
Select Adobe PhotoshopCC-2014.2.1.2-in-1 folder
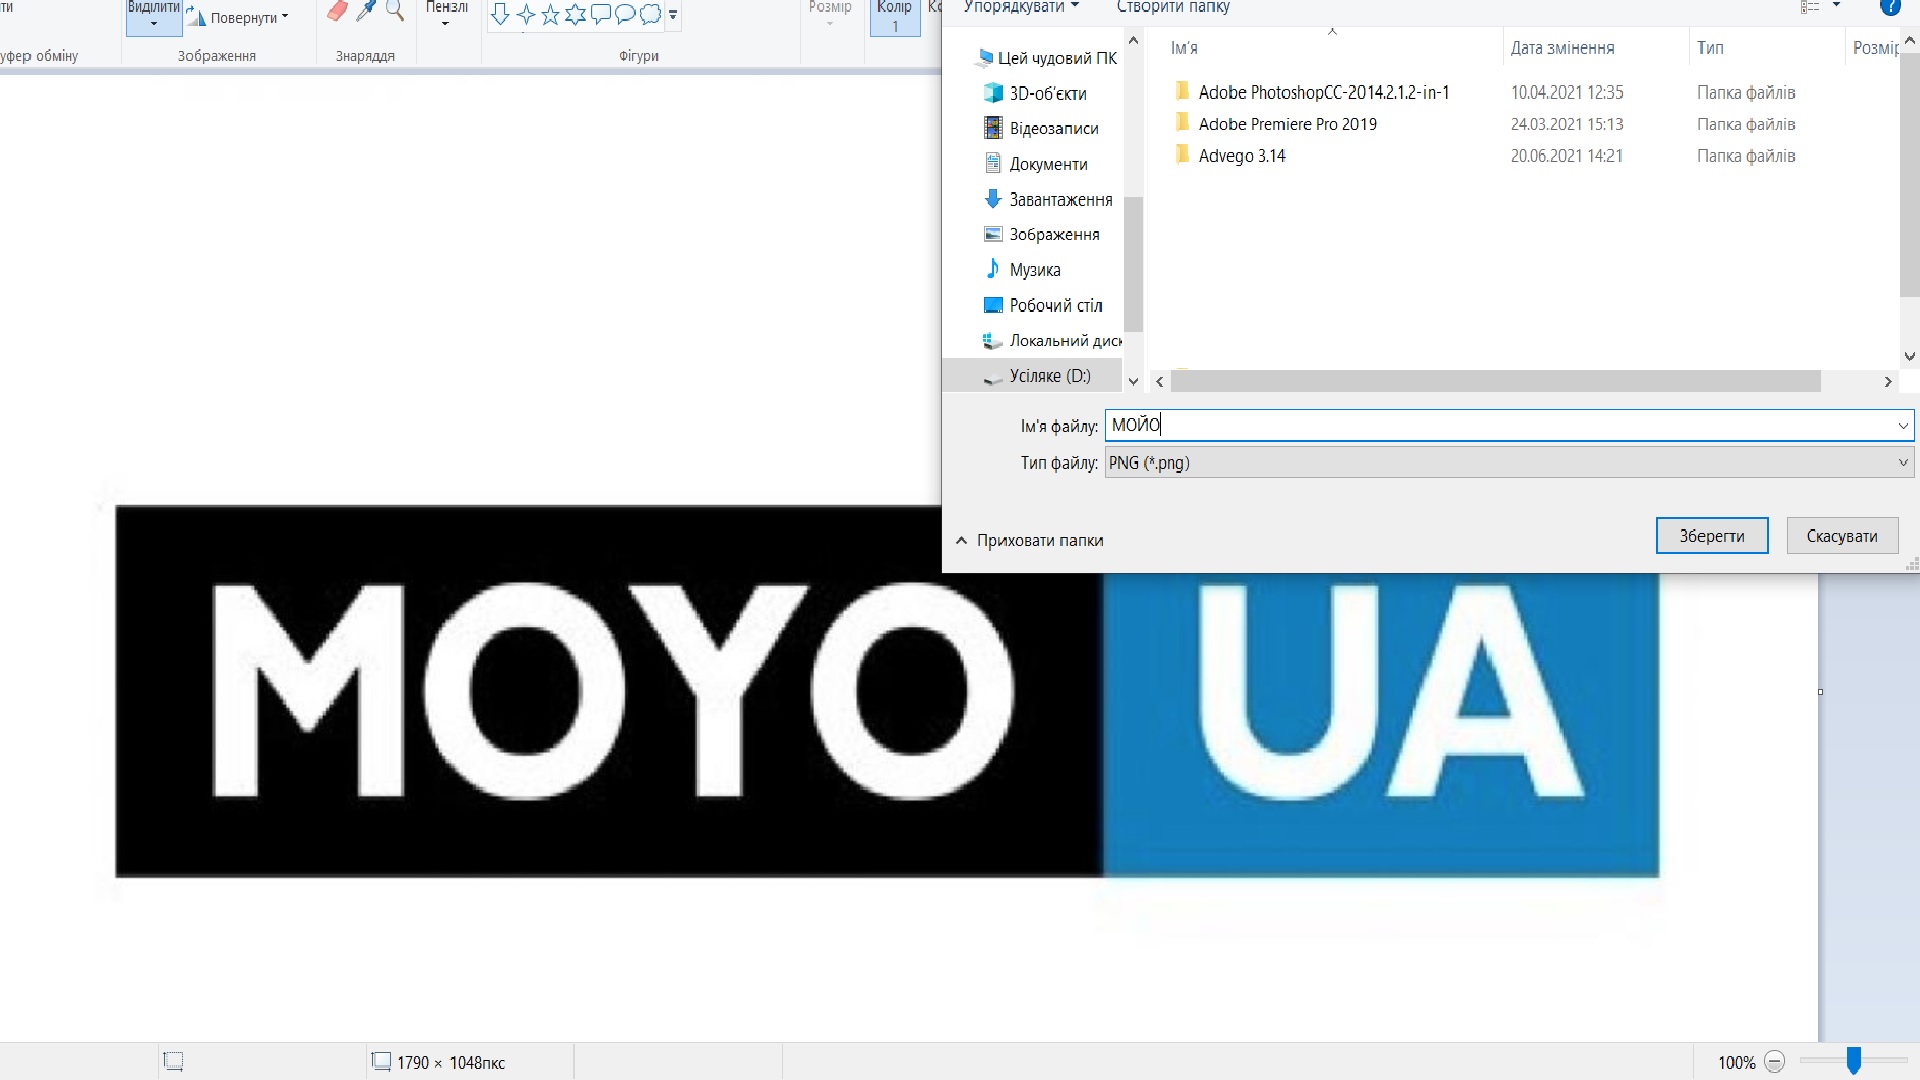[x=1324, y=92]
